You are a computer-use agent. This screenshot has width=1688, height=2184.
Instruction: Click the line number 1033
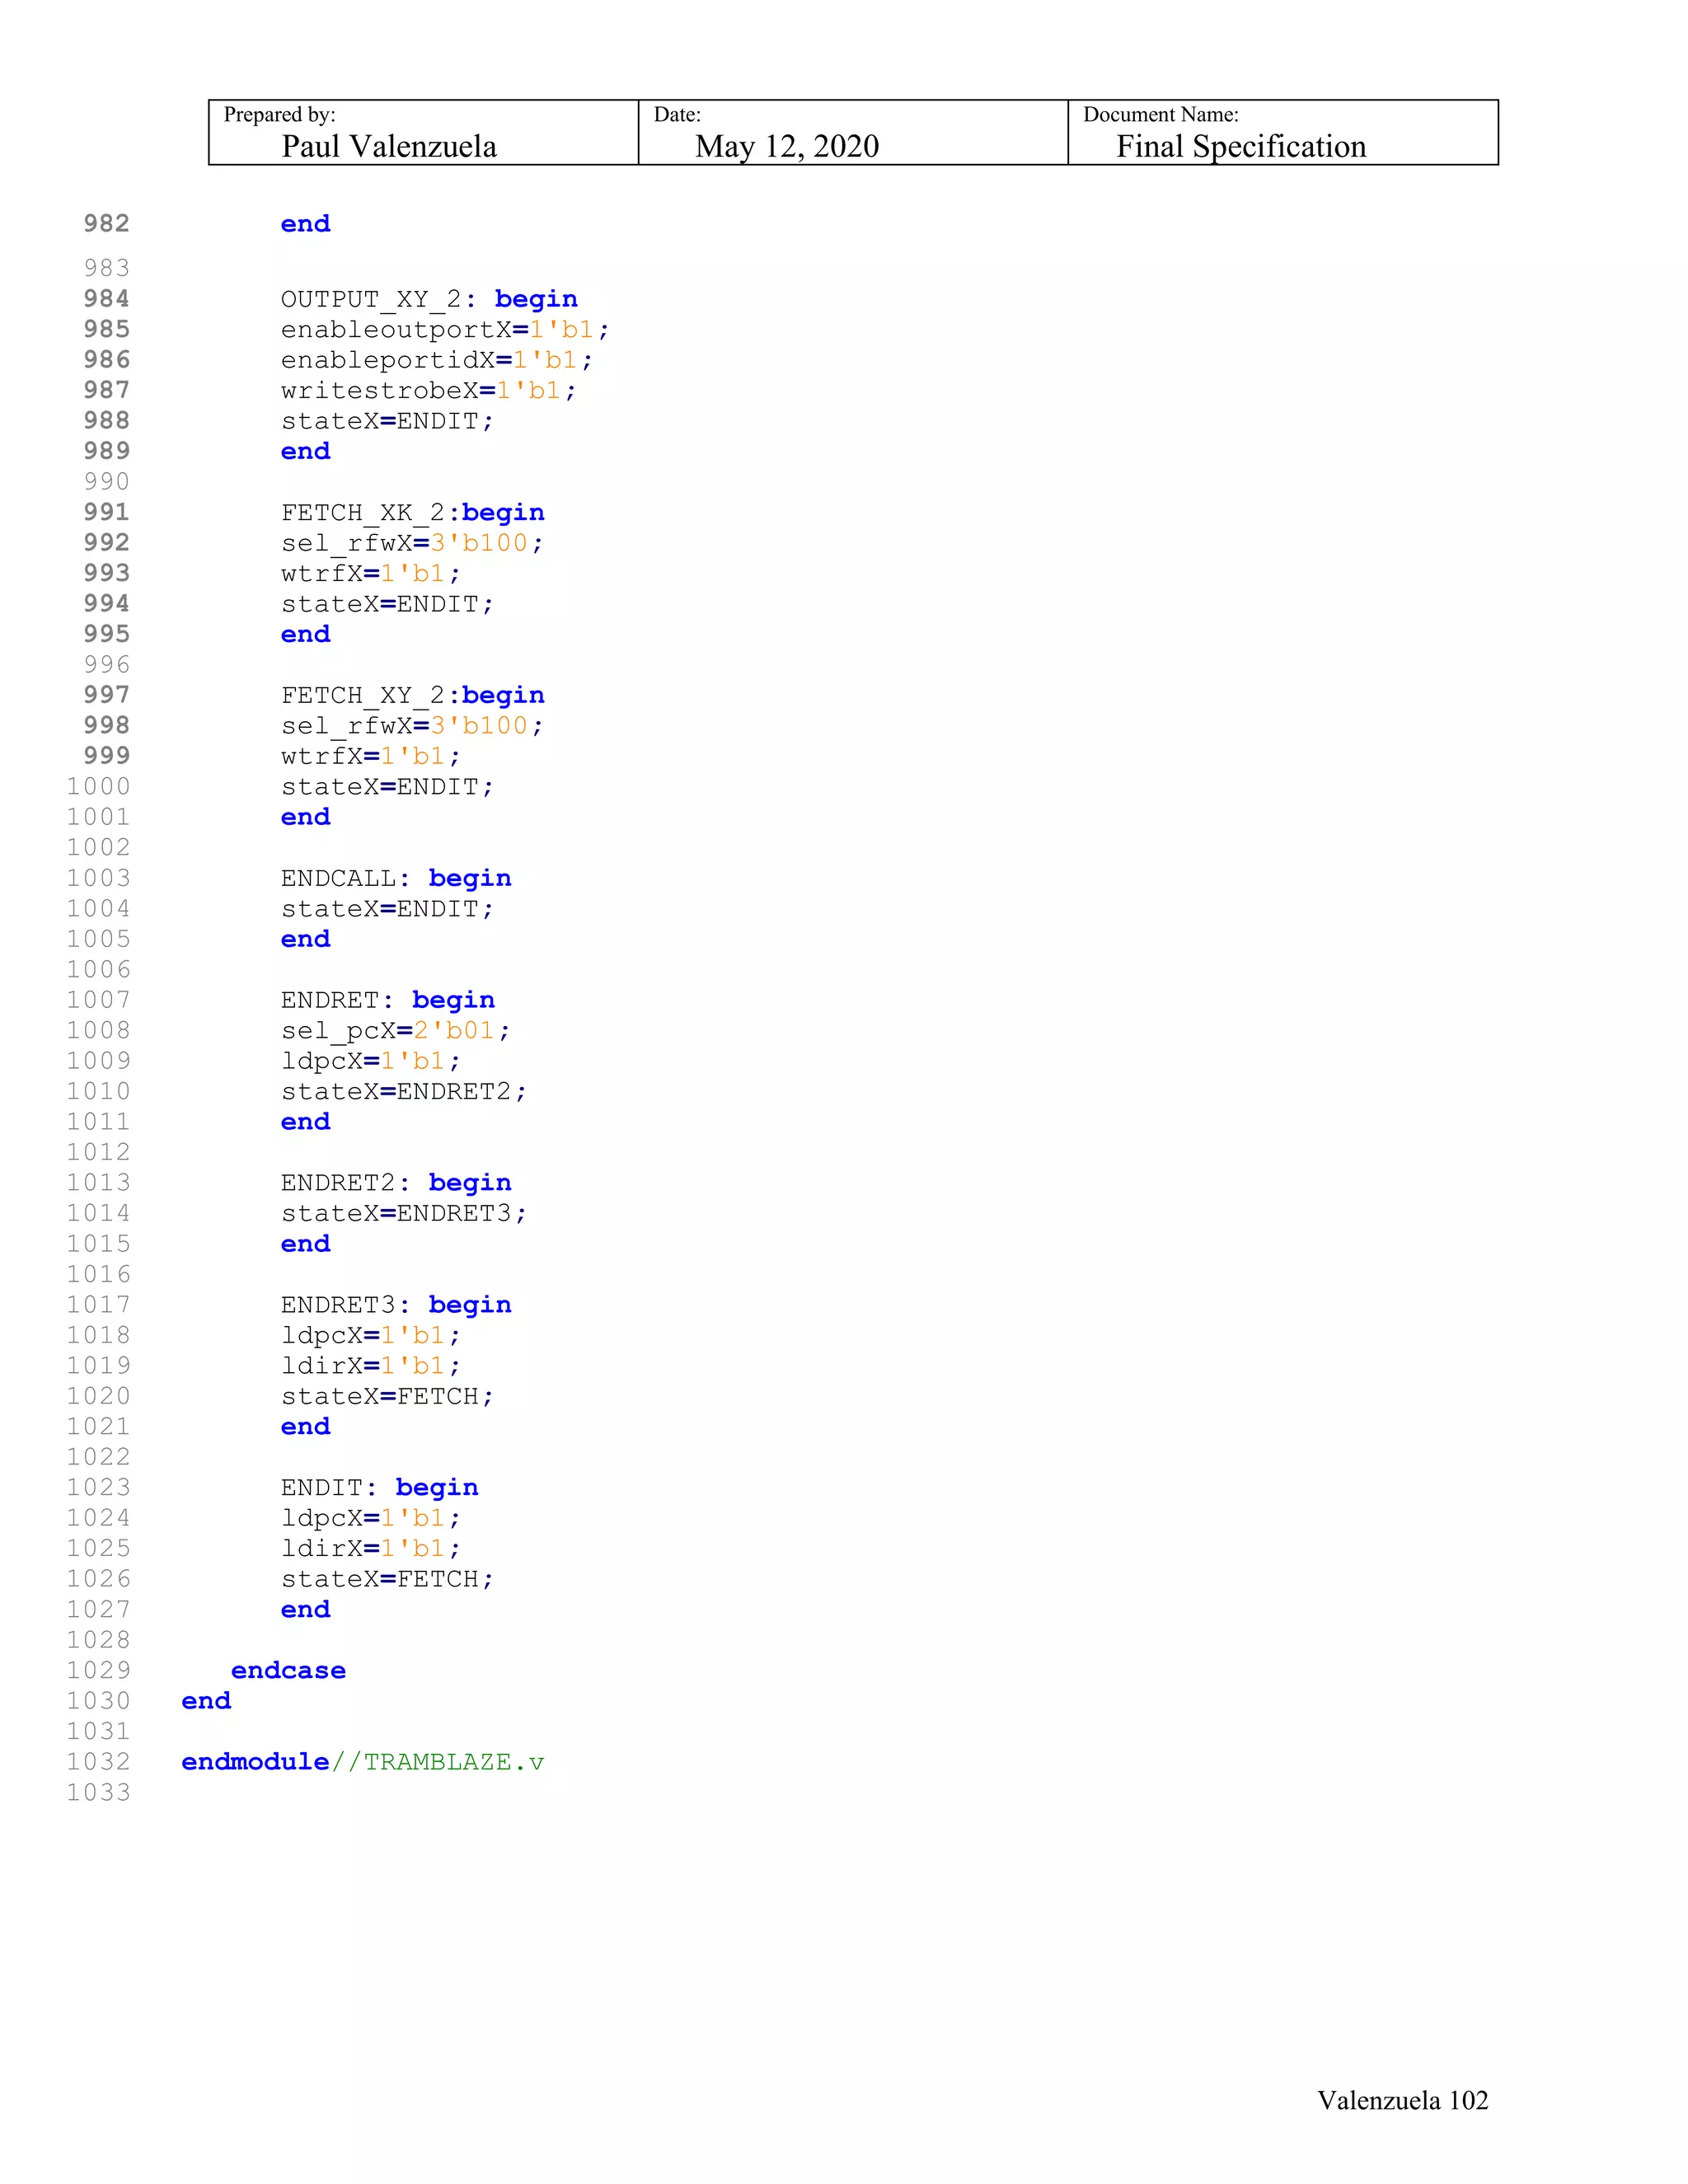pyautogui.click(x=99, y=1792)
